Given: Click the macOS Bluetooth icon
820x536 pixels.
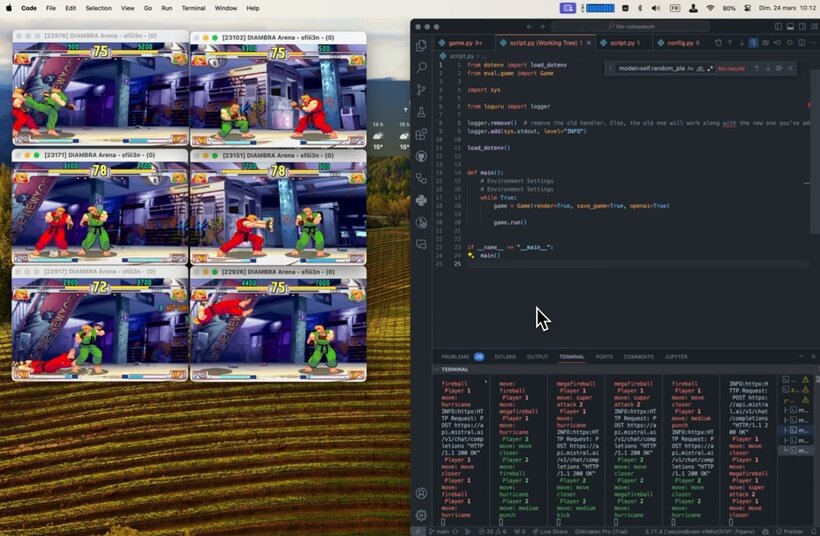Looking at the screenshot, I should pos(640,8).
